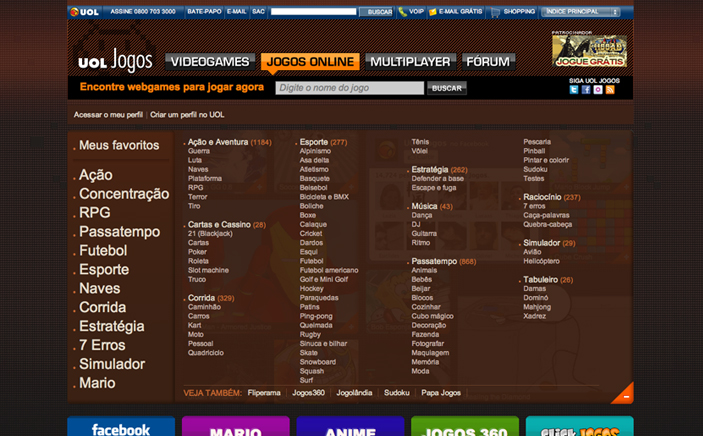The width and height of the screenshot is (703, 436).
Task: Open the Multiplayer tab
Action: tap(410, 61)
